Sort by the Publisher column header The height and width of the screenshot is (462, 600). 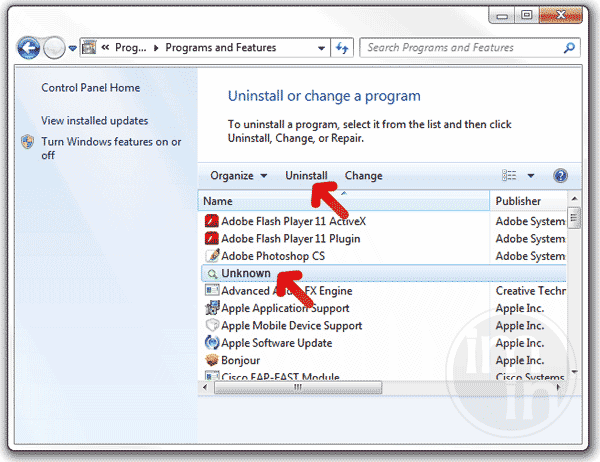point(528,201)
